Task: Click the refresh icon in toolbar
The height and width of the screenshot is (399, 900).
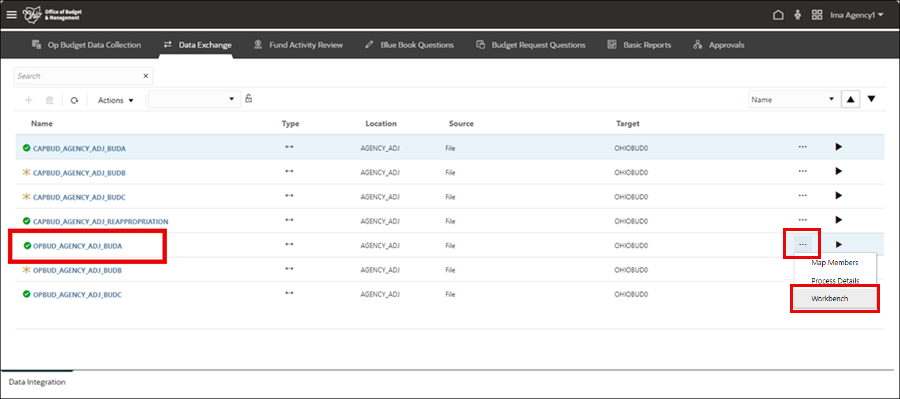Action: point(74,100)
